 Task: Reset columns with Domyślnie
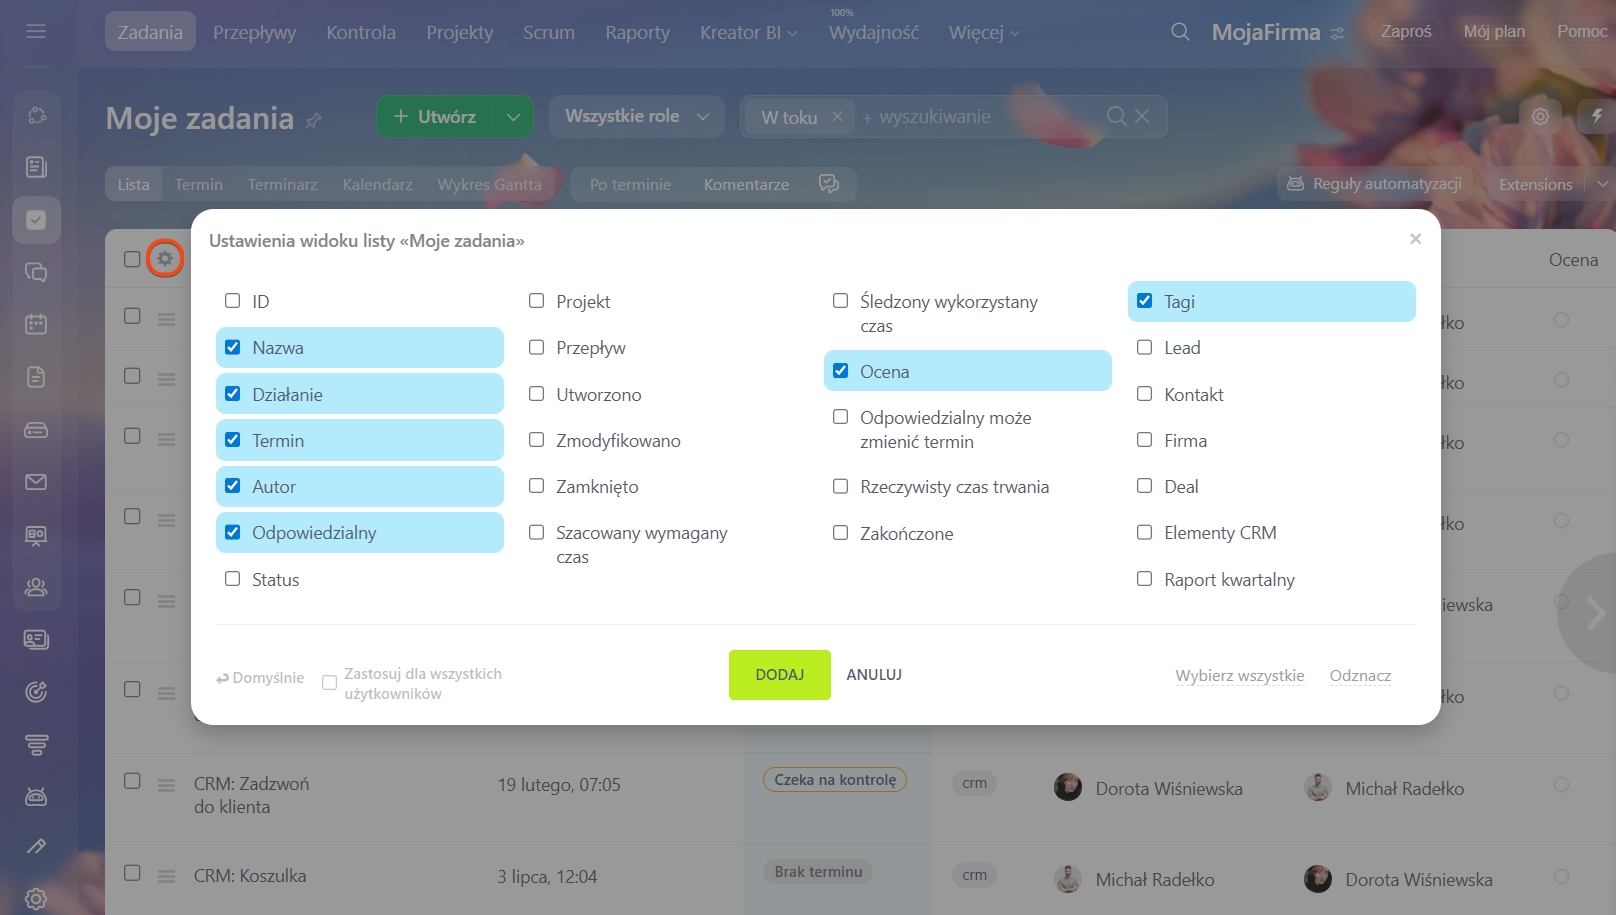260,678
